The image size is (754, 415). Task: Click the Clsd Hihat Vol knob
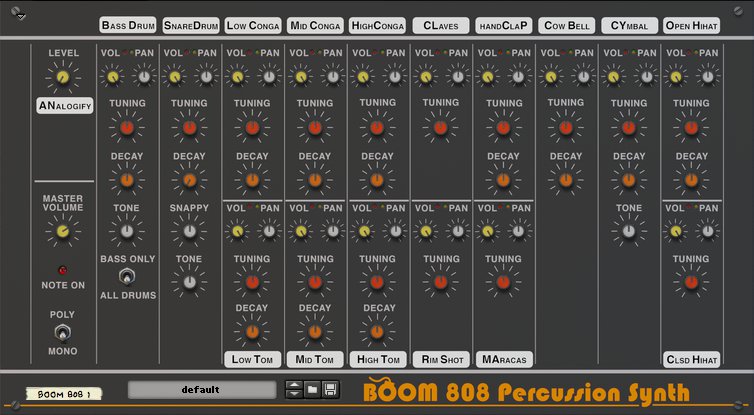click(676, 231)
